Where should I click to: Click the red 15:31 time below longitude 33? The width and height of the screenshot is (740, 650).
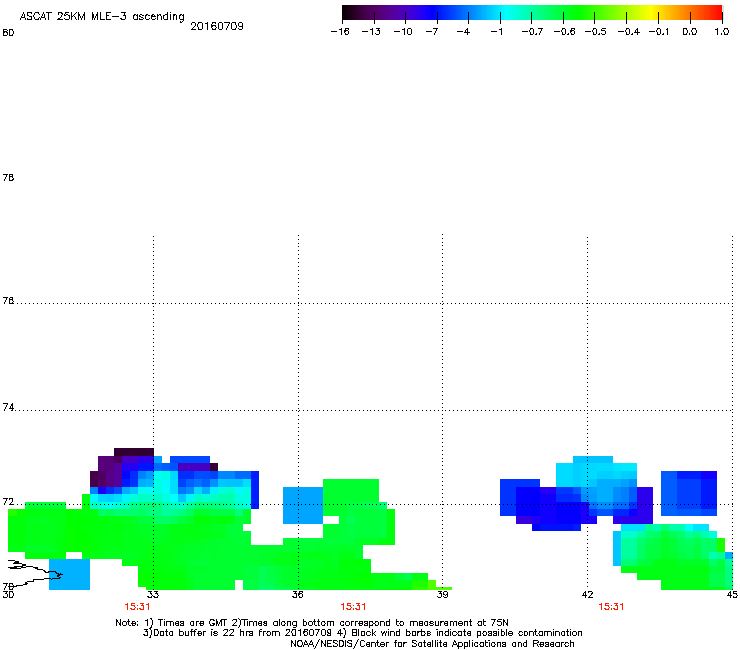137,607
